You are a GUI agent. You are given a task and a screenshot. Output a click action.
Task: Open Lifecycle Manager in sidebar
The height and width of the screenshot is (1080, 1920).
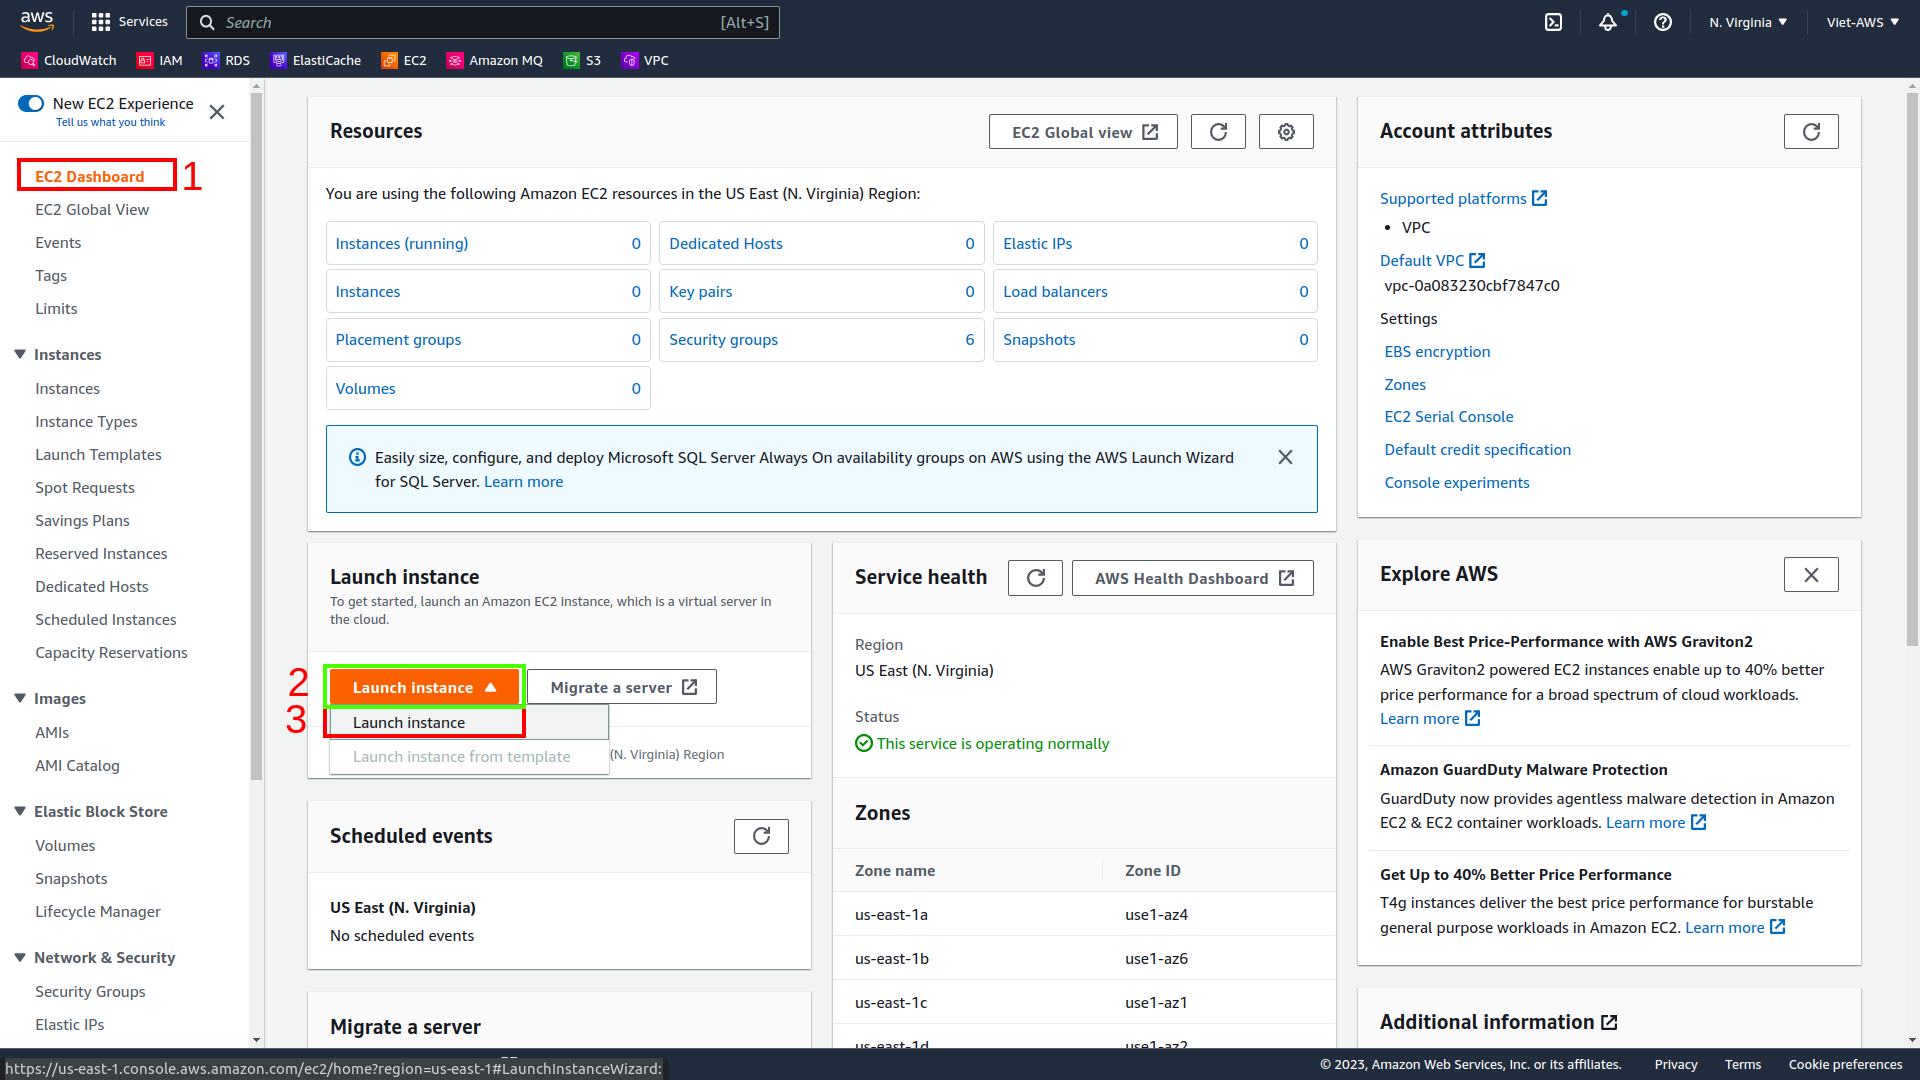(x=98, y=911)
